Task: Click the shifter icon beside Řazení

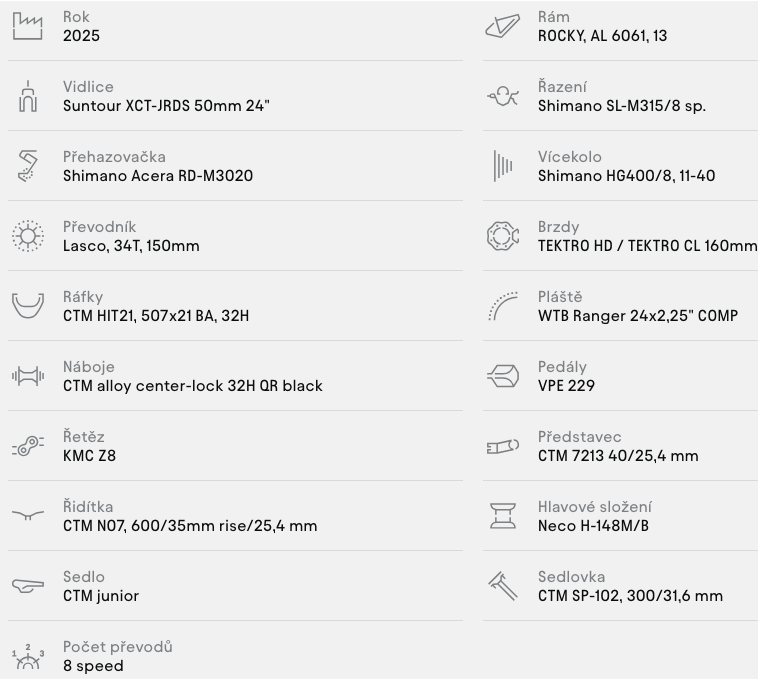Action: click(x=503, y=96)
